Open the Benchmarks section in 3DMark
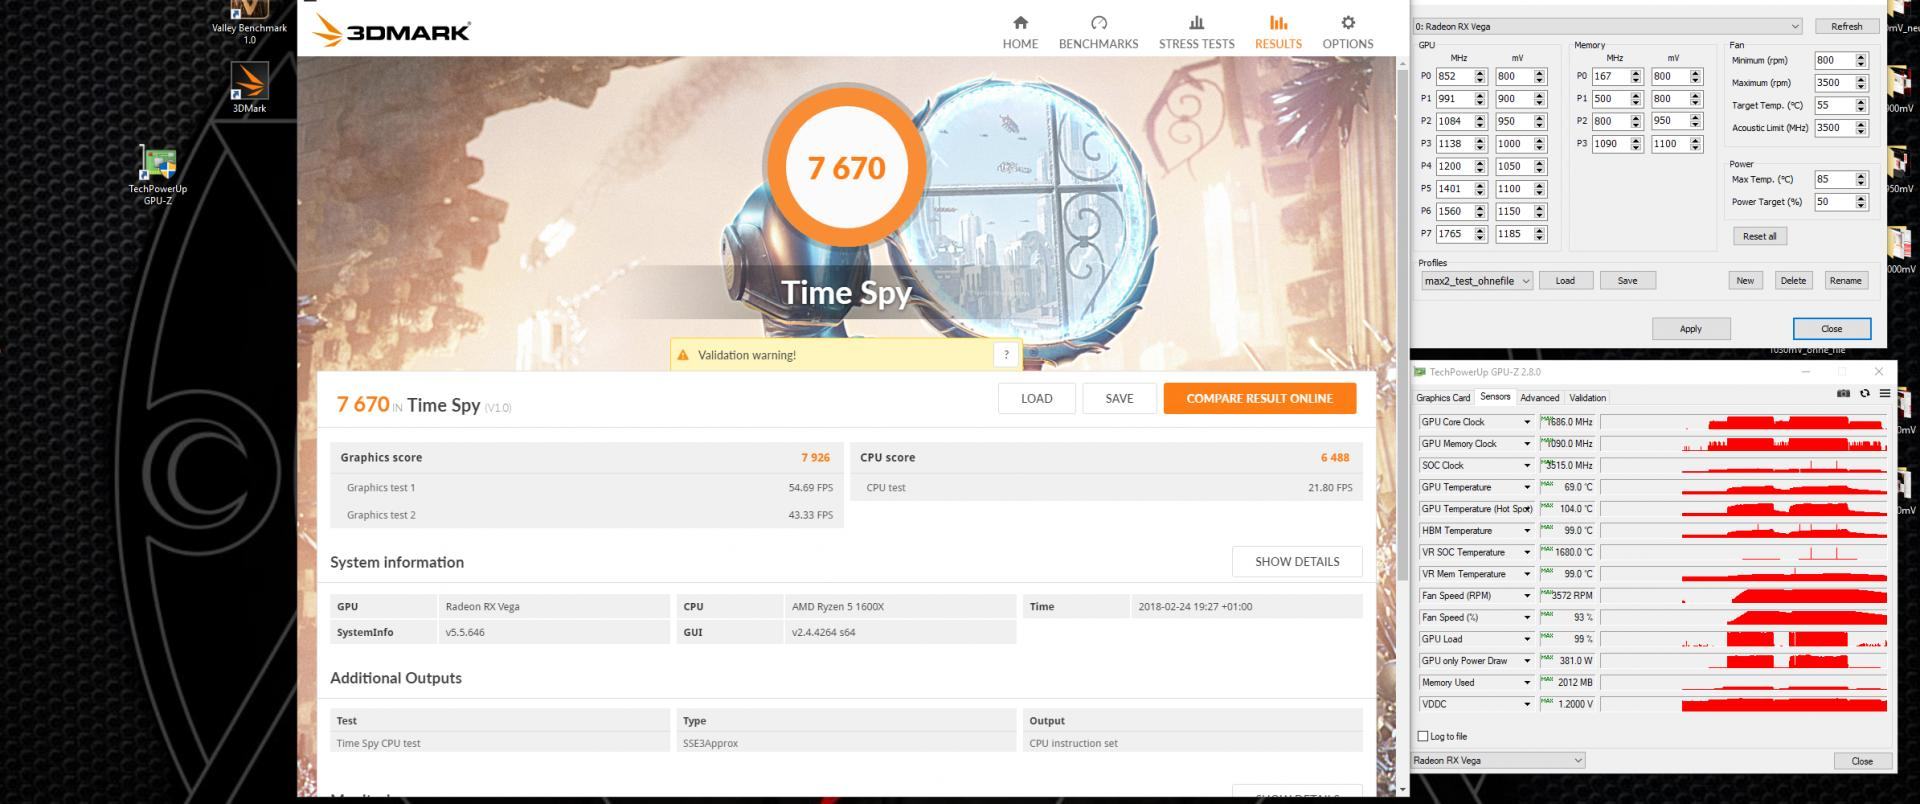 pyautogui.click(x=1098, y=32)
